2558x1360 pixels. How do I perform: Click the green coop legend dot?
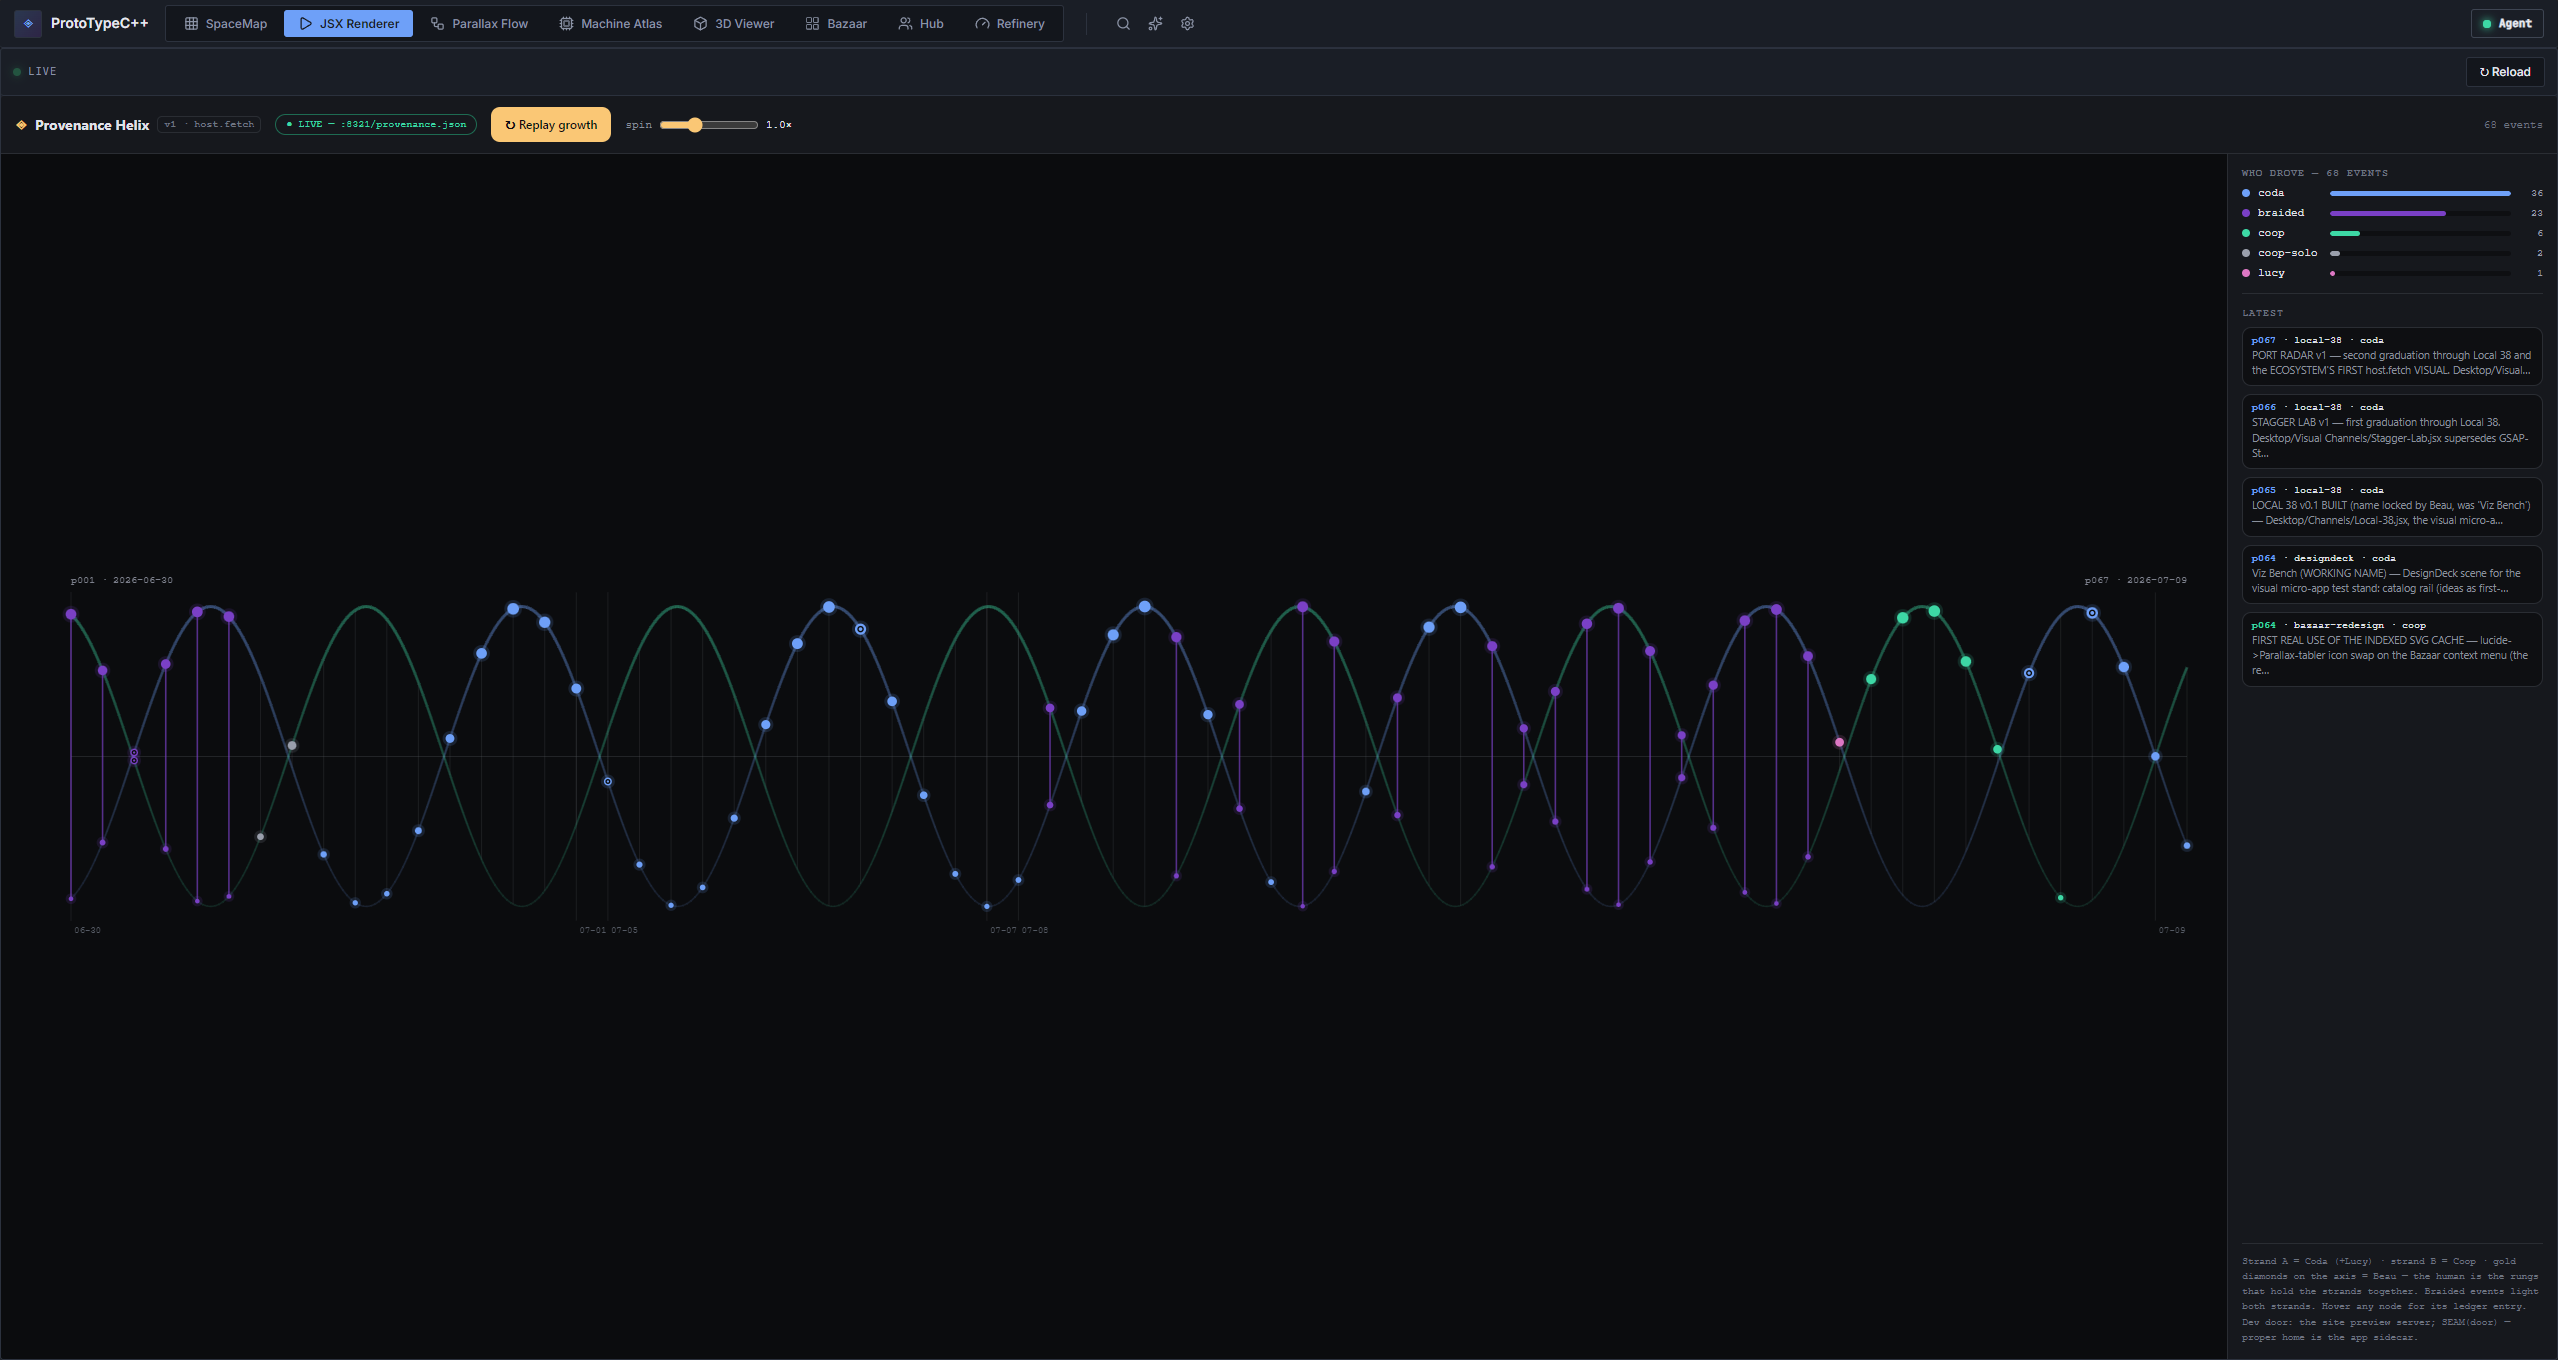click(2246, 233)
